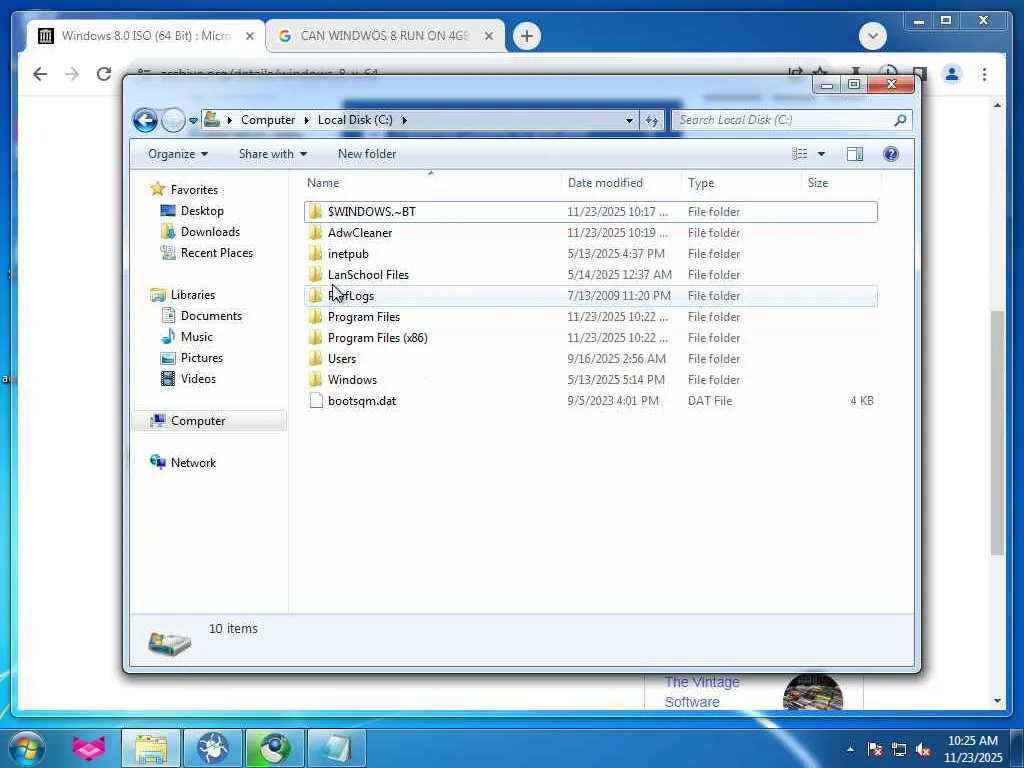The width and height of the screenshot is (1024, 768).
Task: Show hidden icons in system tray
Action: 850,750
